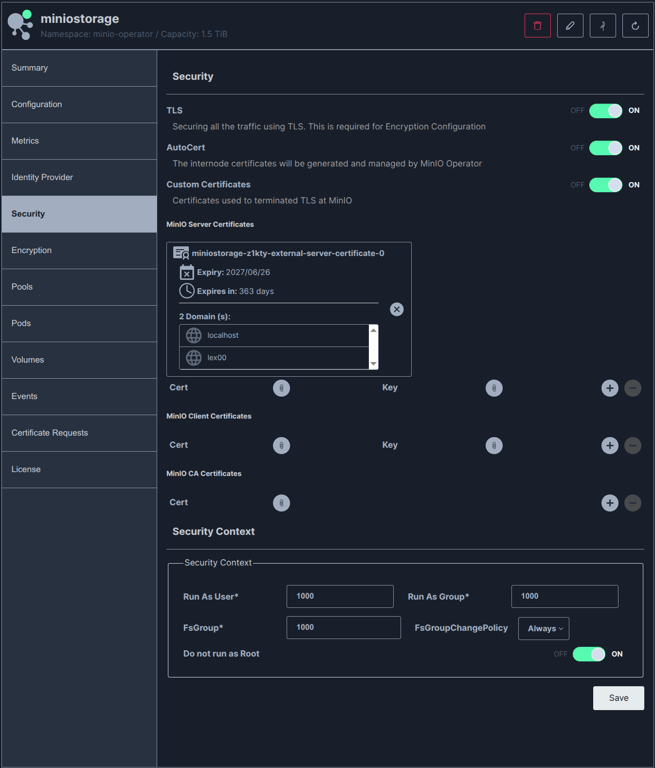Click the Run As User field
The height and width of the screenshot is (768, 655).
point(340,597)
